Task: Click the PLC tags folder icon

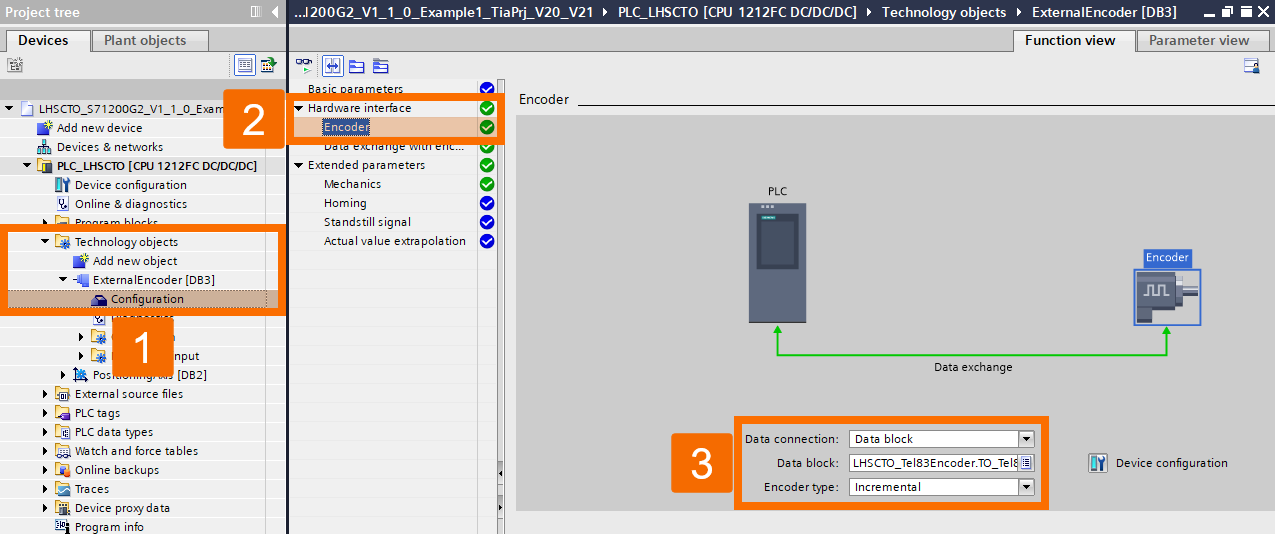Action: pyautogui.click(x=63, y=413)
